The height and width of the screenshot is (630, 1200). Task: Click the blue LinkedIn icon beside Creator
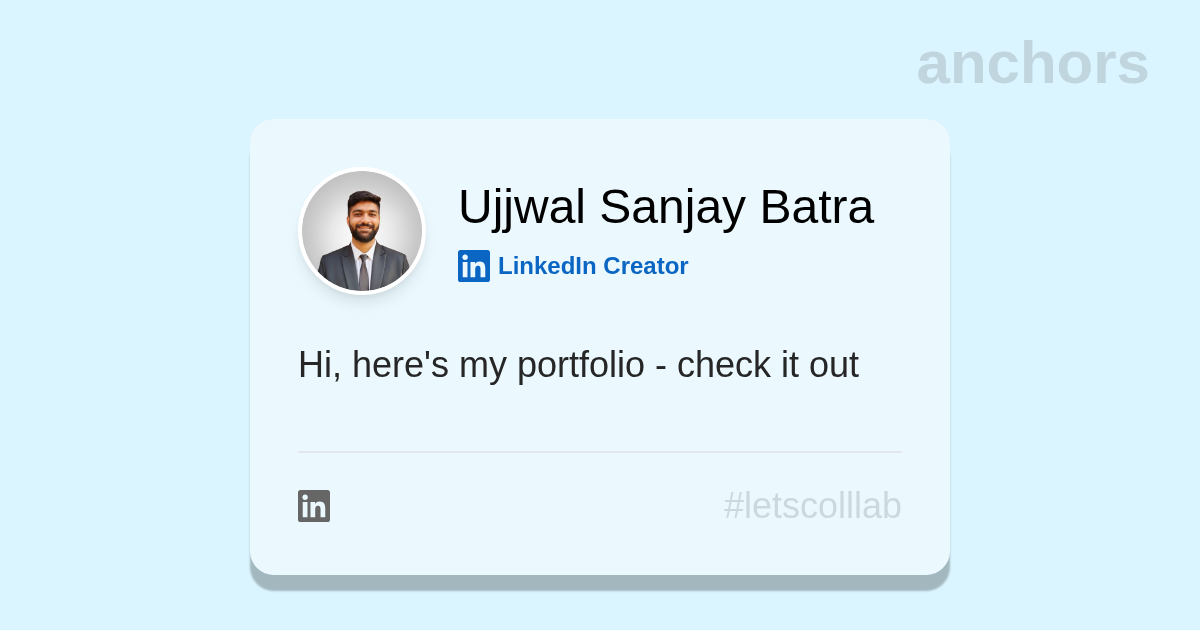click(474, 266)
